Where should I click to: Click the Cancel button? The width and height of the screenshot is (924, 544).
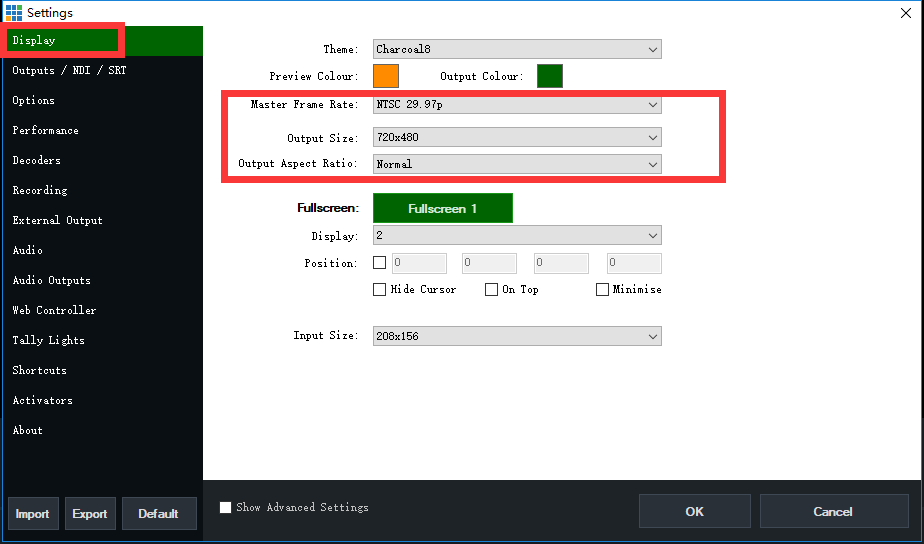[x=834, y=511]
